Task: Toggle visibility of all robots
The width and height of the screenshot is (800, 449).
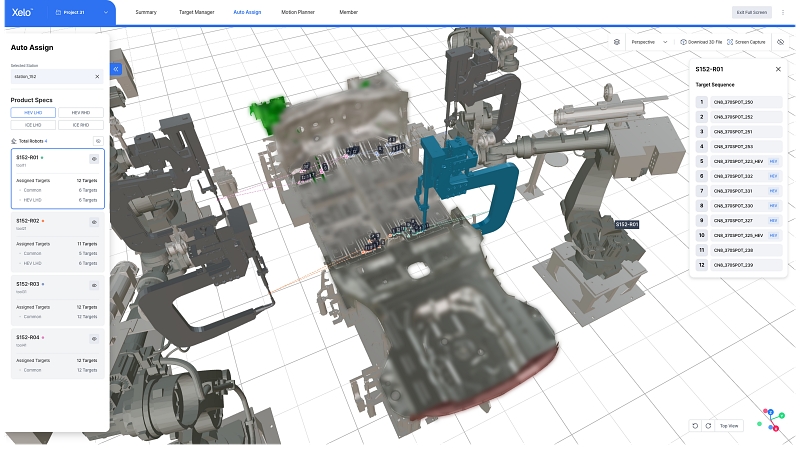Action: tap(98, 141)
